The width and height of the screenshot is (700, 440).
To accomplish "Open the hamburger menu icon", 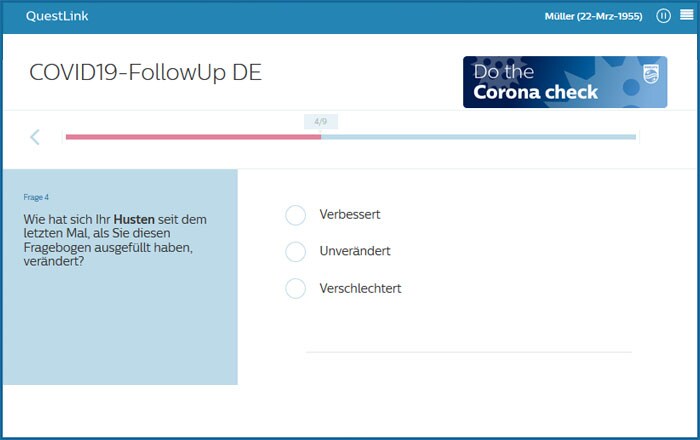I will pos(687,15).
